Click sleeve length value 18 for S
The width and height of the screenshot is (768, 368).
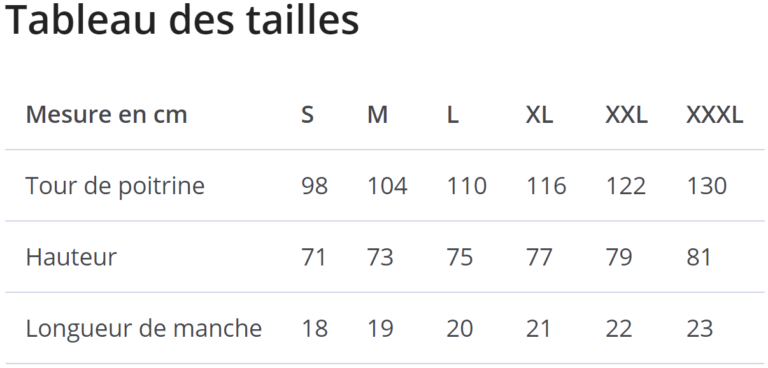(x=314, y=329)
